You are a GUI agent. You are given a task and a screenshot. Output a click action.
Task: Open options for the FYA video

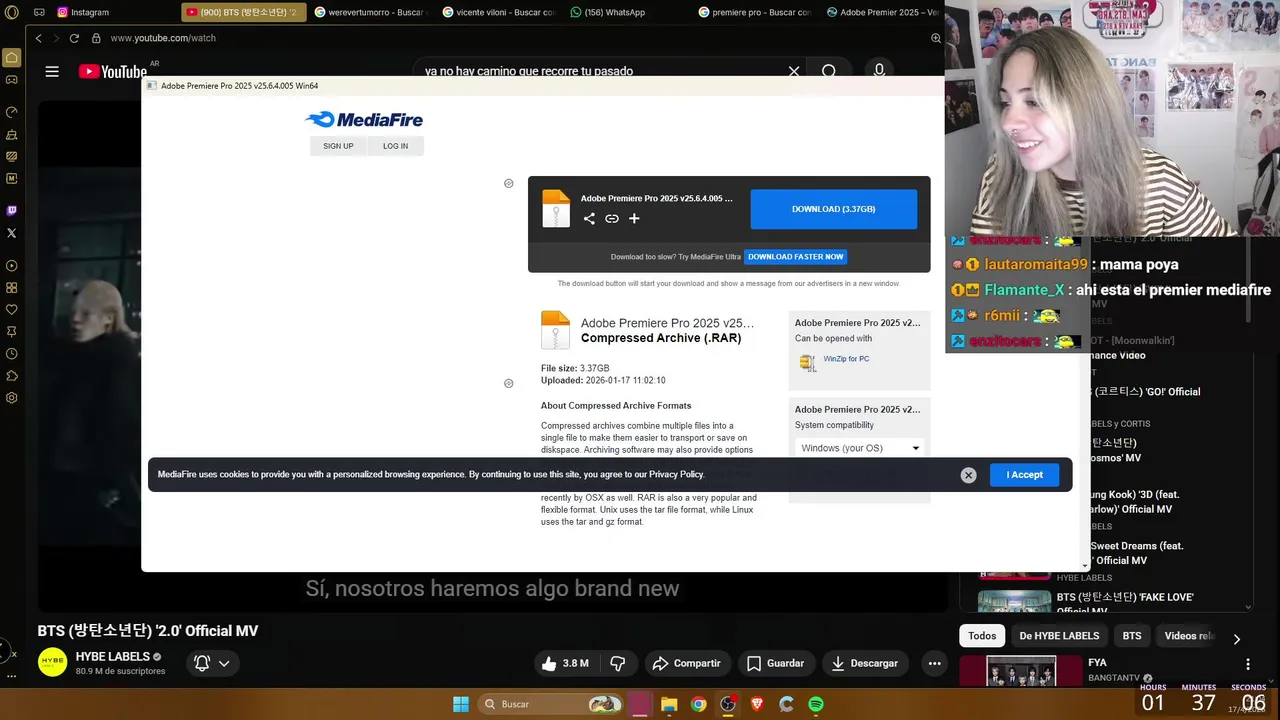click(1248, 664)
